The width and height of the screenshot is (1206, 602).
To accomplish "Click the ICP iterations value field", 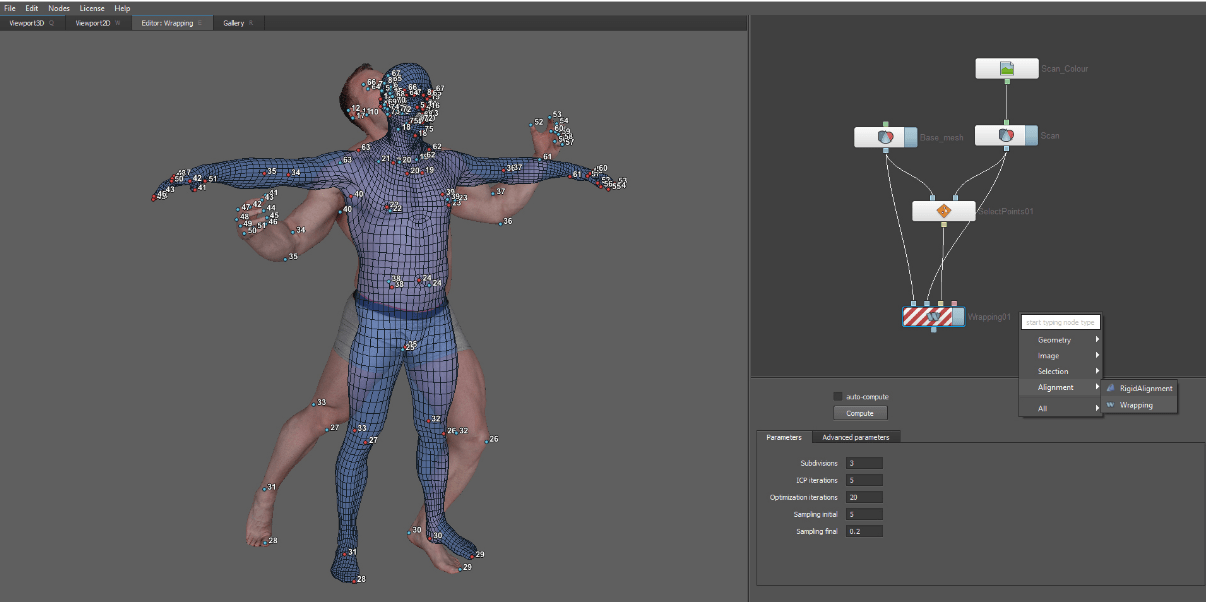I will pos(864,480).
